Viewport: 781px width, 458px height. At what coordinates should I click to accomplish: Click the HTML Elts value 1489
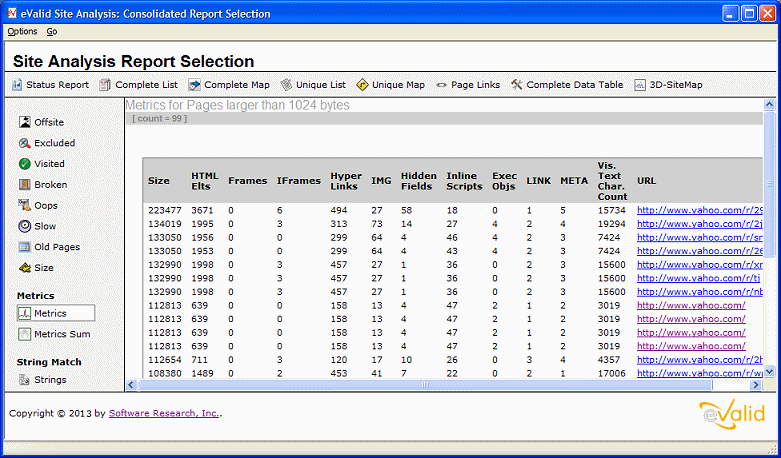click(202, 373)
